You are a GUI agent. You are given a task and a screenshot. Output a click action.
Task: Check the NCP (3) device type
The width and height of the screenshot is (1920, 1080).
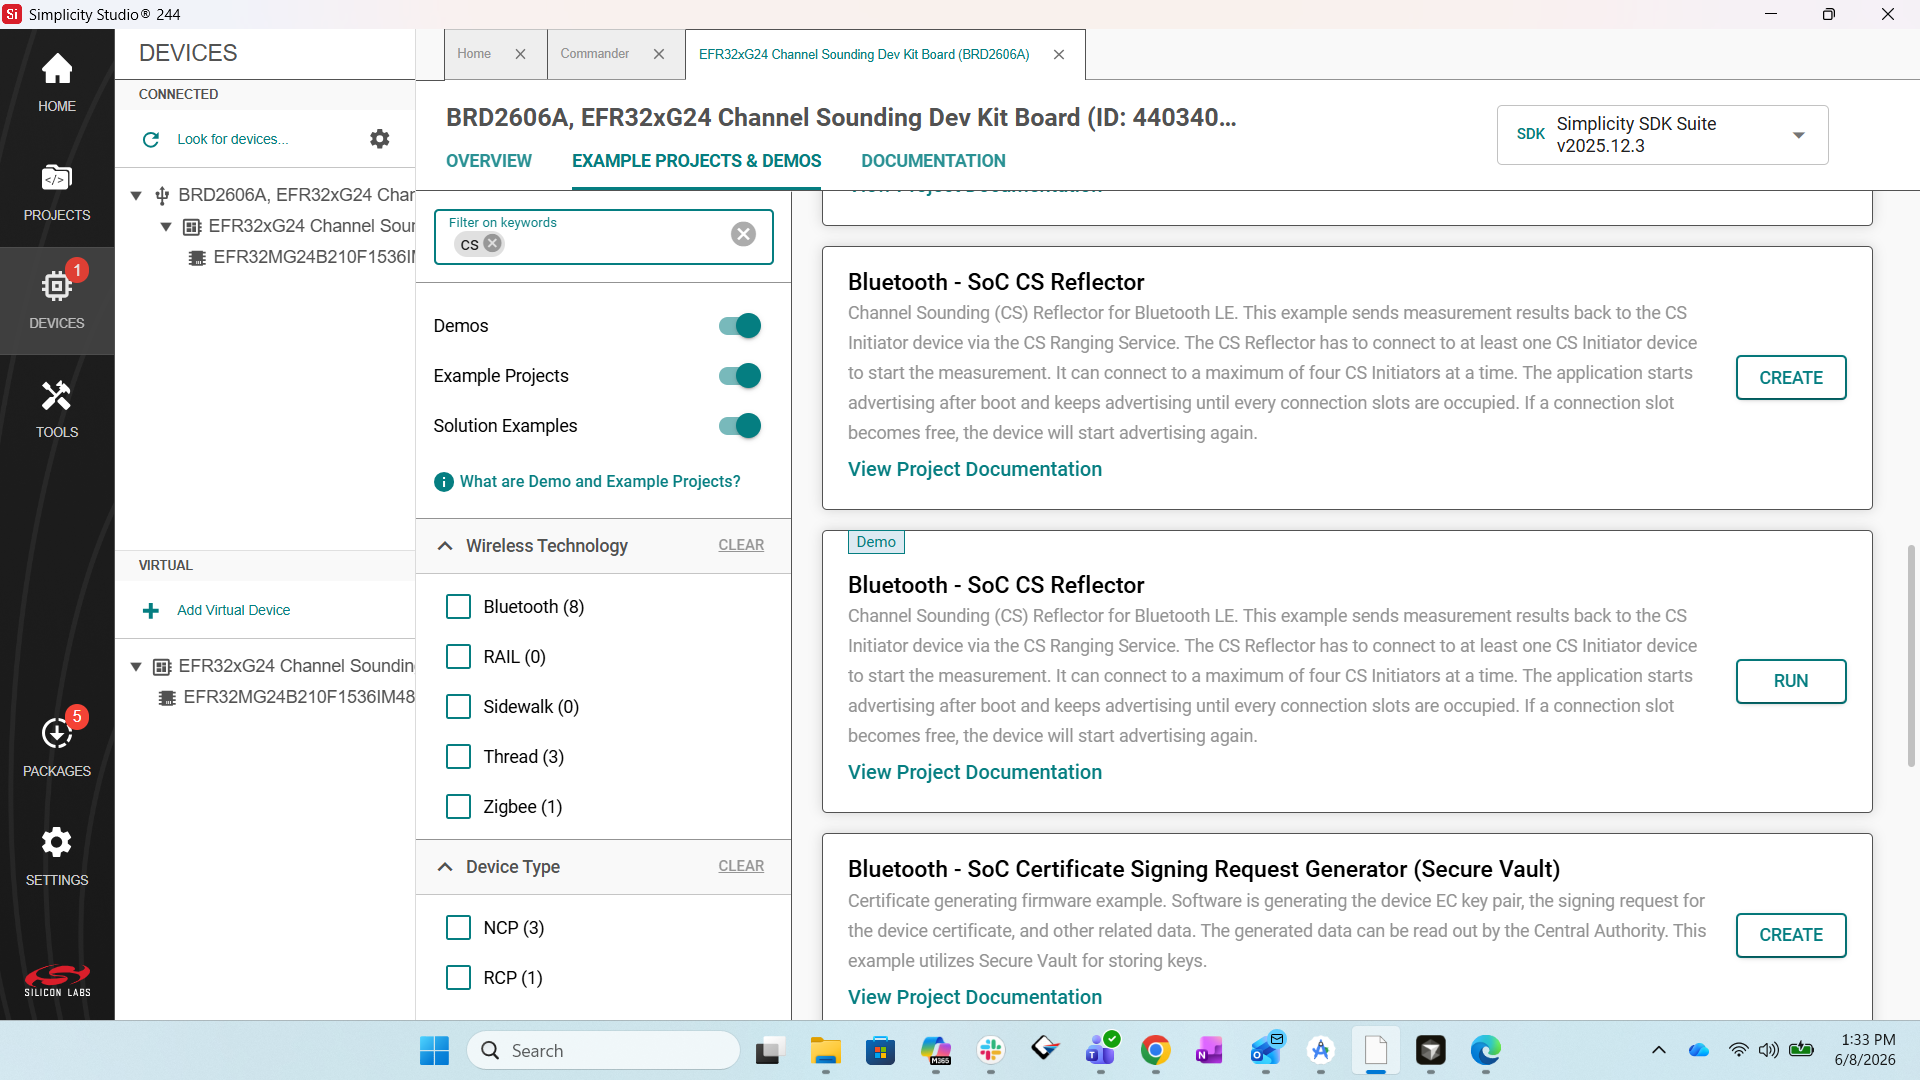458,928
